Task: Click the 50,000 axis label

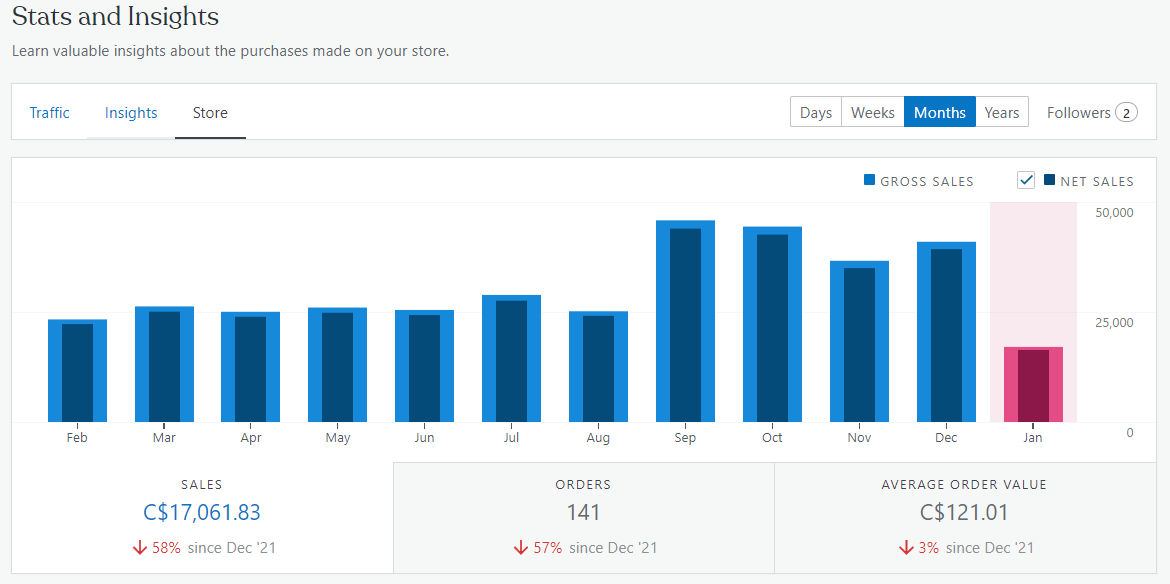Action: pyautogui.click(x=1114, y=213)
